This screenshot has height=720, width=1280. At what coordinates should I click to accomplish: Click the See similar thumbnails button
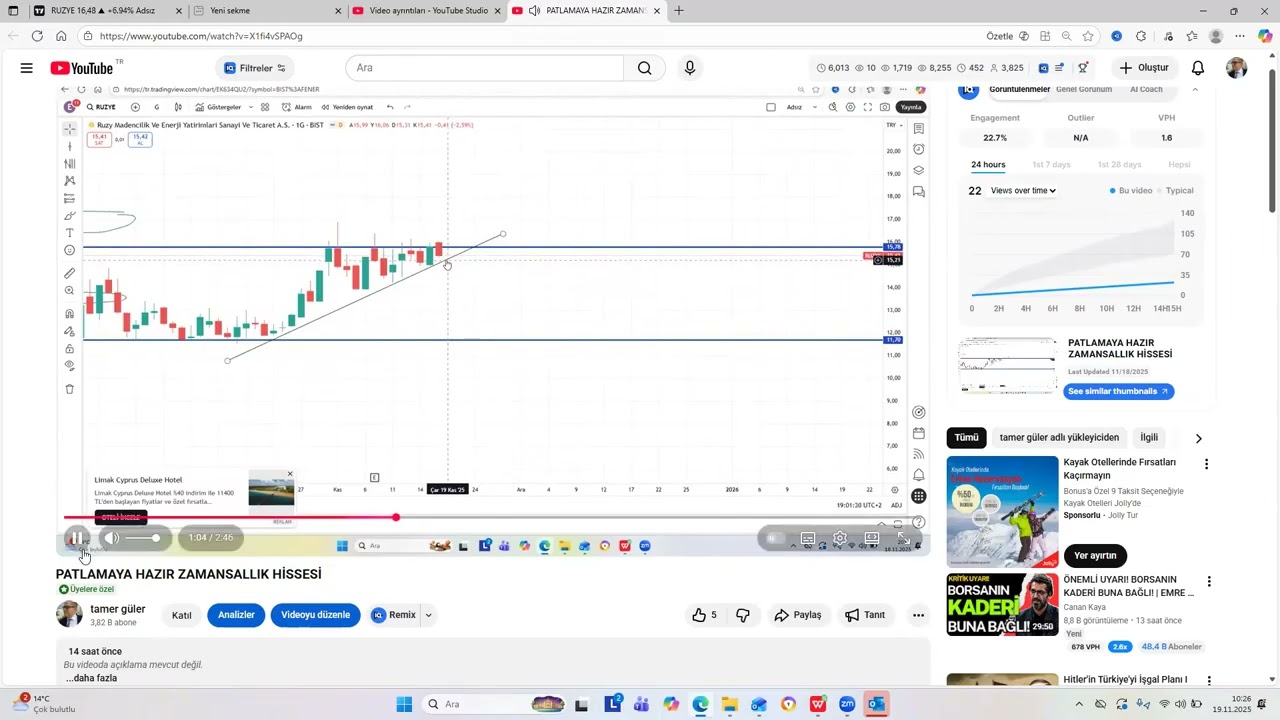(x=1118, y=391)
